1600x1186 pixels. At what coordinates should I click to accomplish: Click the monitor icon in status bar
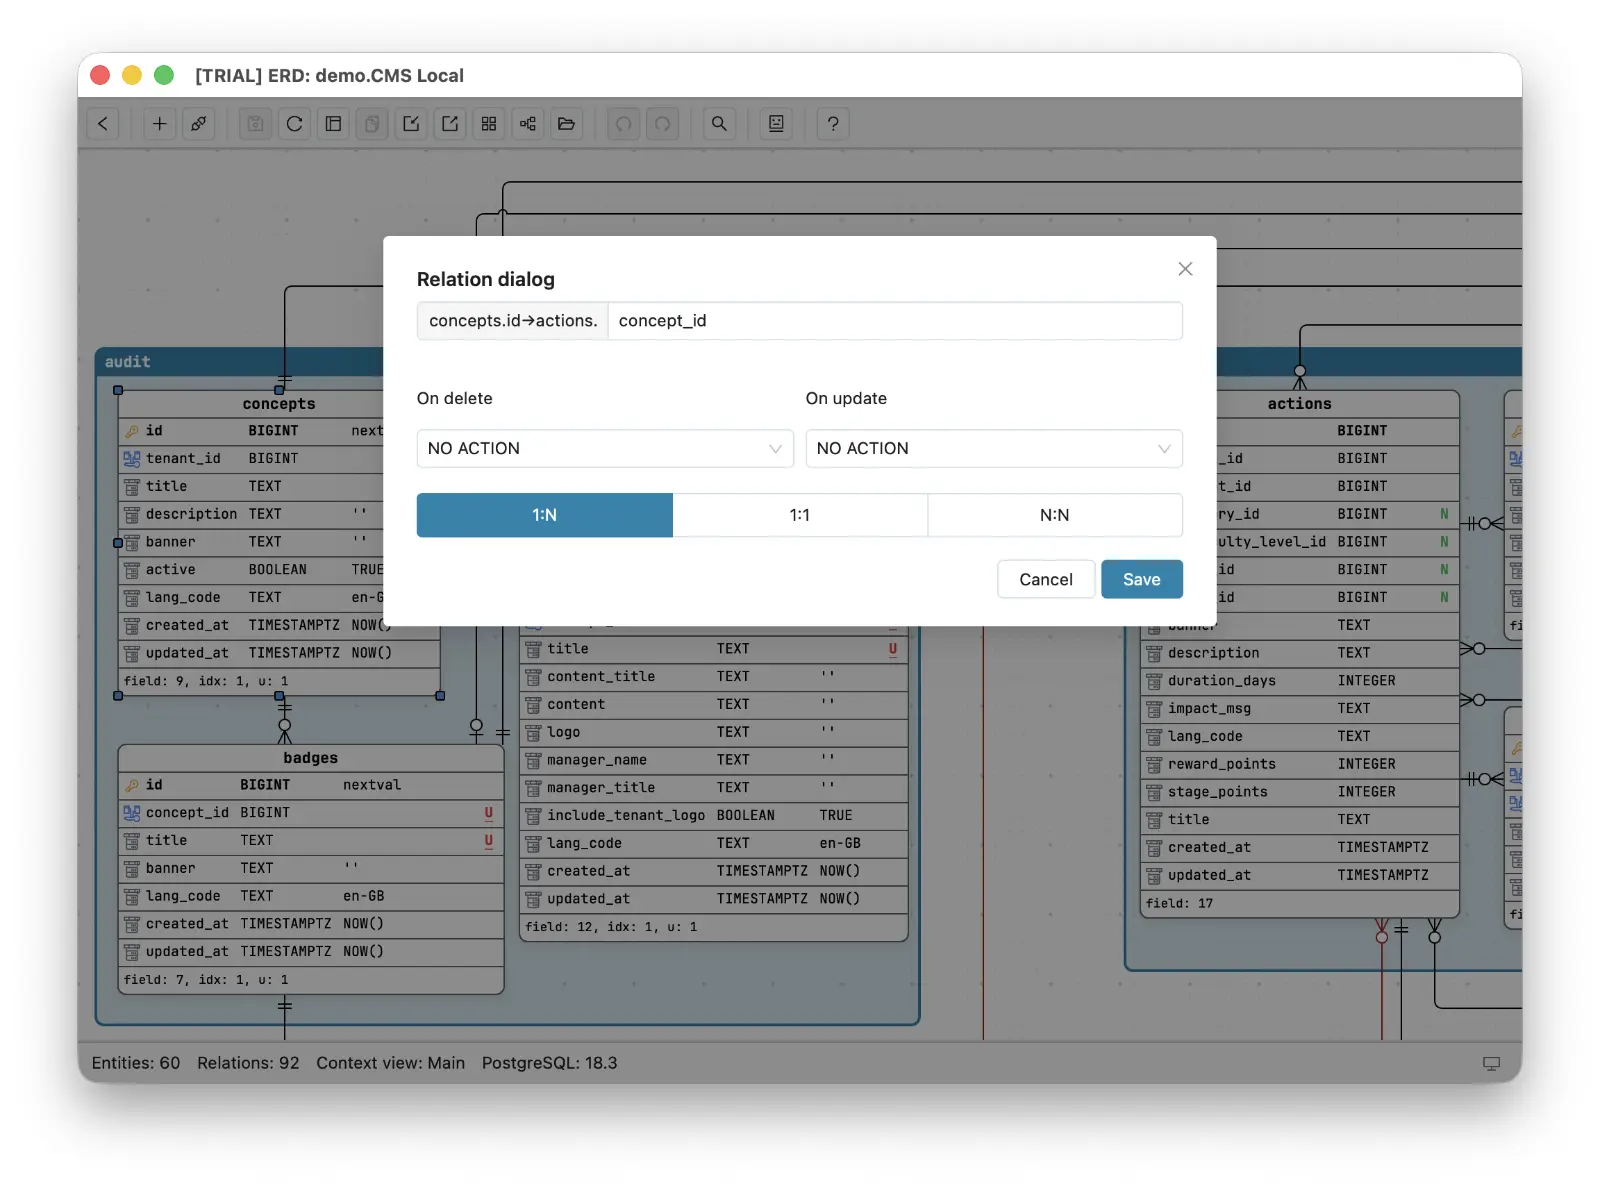point(1491,1063)
